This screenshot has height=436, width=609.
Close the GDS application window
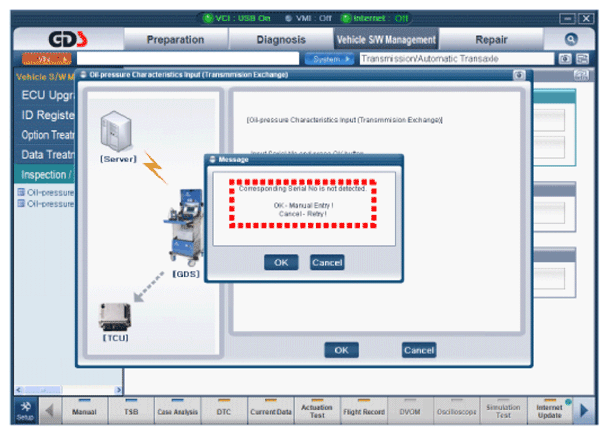click(x=586, y=18)
